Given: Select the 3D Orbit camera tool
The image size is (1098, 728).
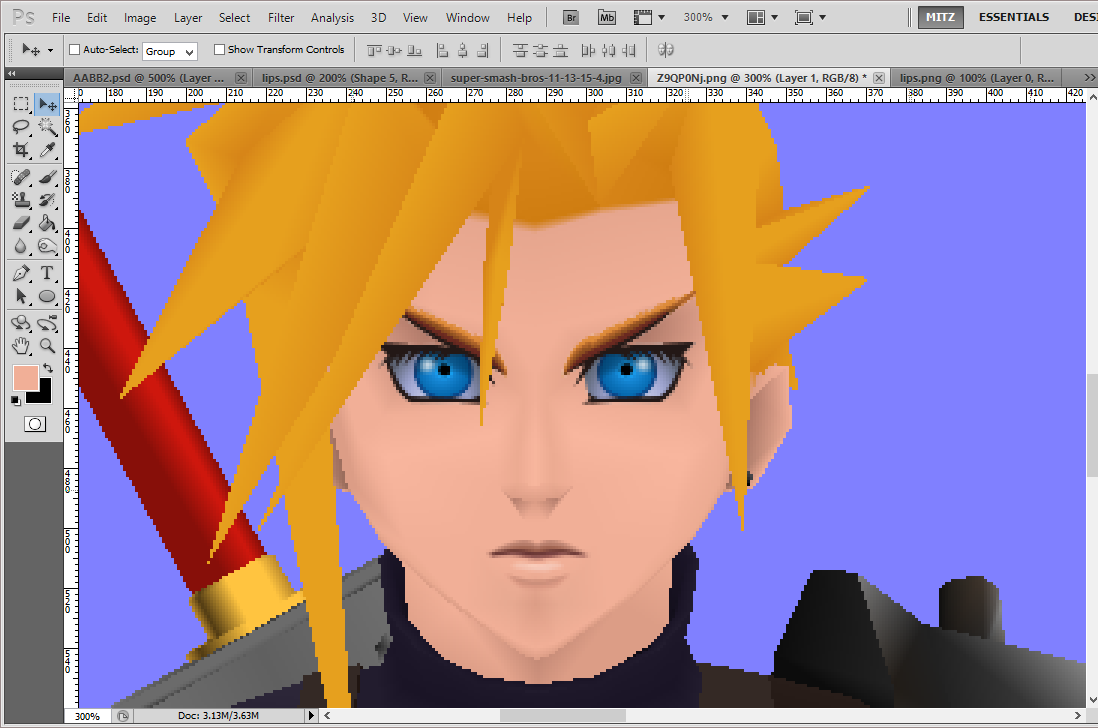Looking at the screenshot, I should (48, 323).
